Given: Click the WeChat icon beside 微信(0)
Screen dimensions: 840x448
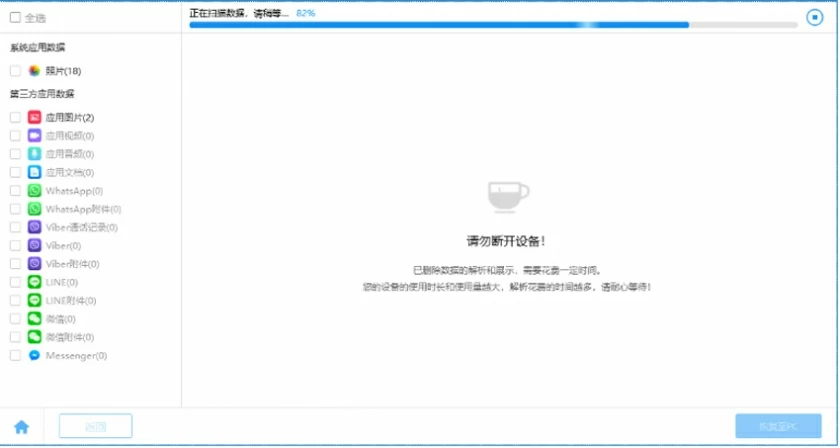Looking at the screenshot, I should (34, 318).
